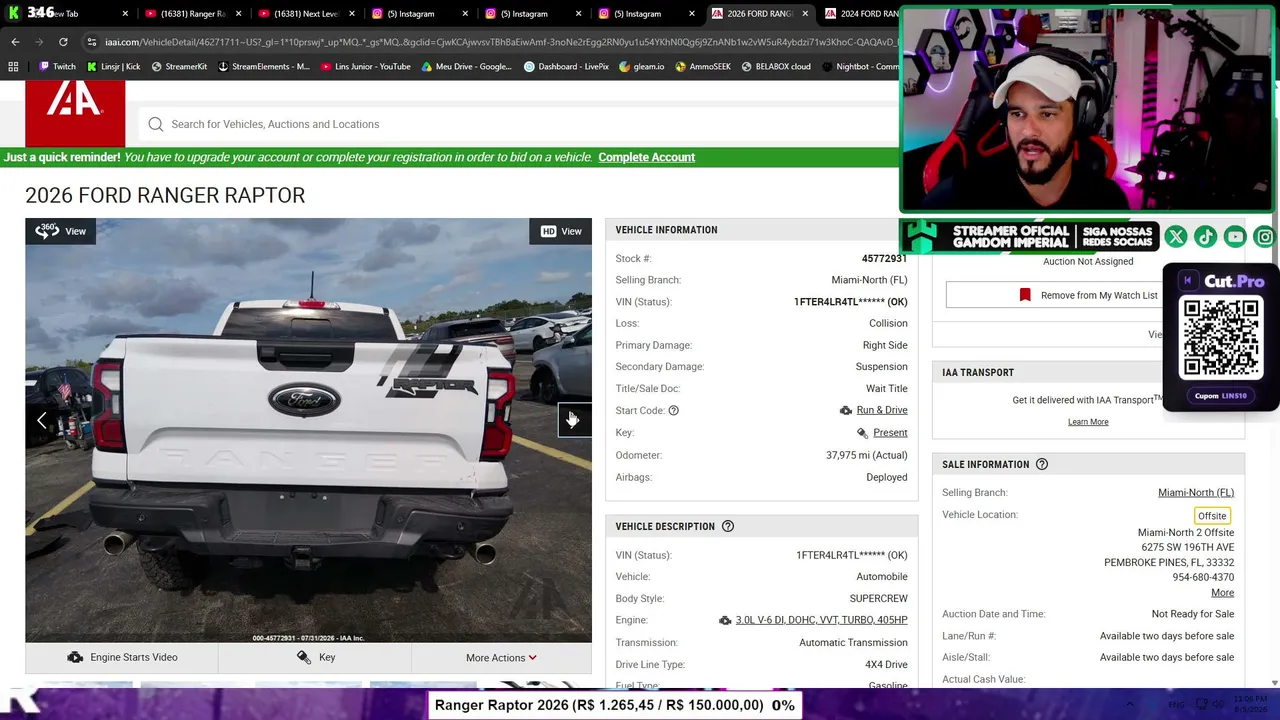Open the Nightbot bookmark
Screen dimensions: 1280x720
[860, 67]
